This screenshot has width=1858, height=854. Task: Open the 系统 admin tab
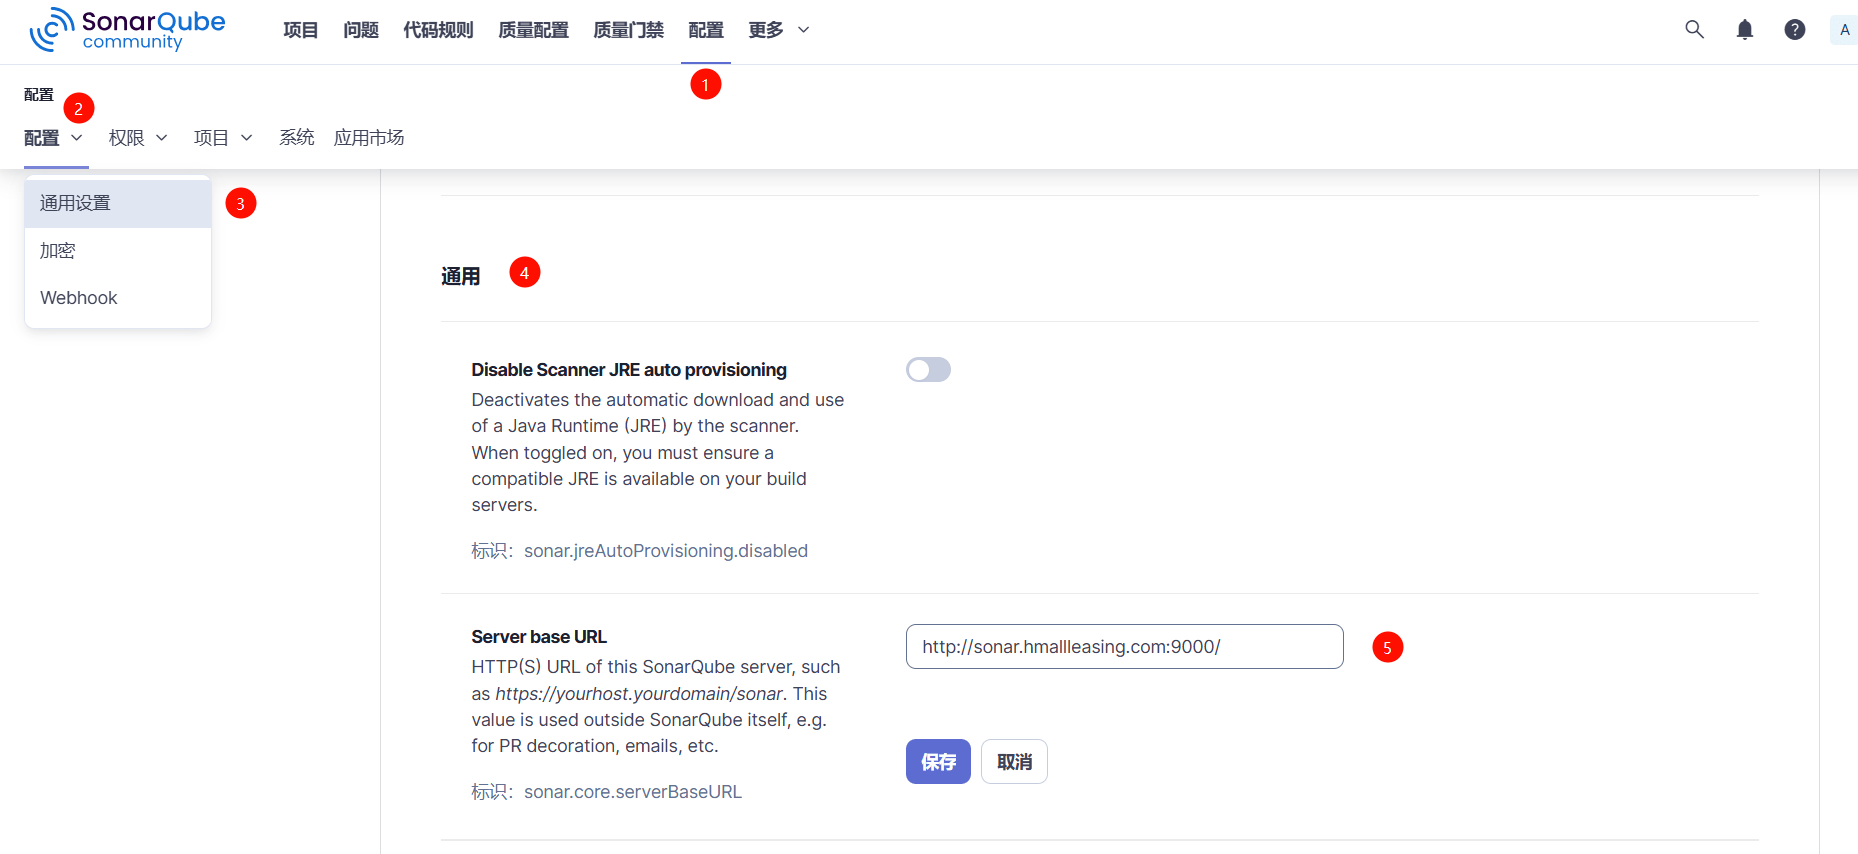tap(296, 138)
